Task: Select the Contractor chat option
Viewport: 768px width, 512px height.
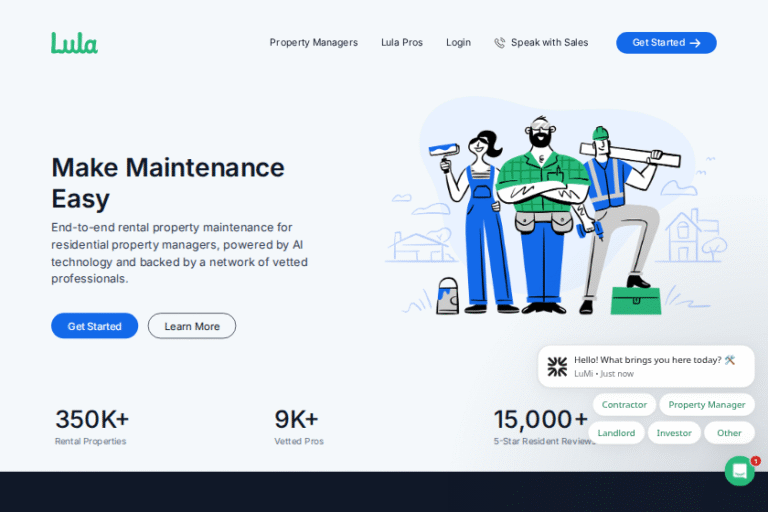Action: coord(624,405)
